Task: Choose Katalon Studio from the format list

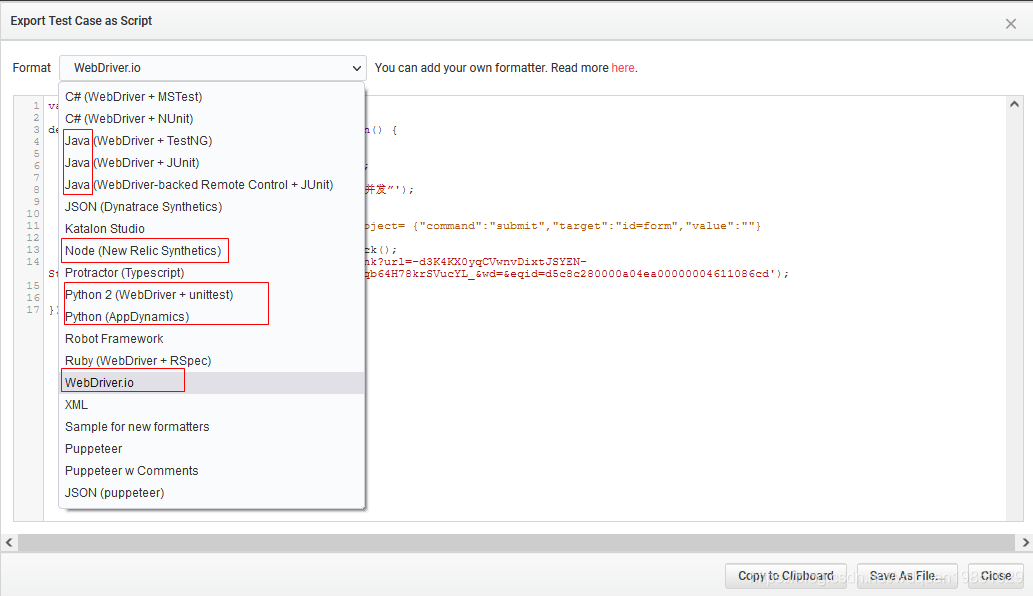Action: [211, 229]
